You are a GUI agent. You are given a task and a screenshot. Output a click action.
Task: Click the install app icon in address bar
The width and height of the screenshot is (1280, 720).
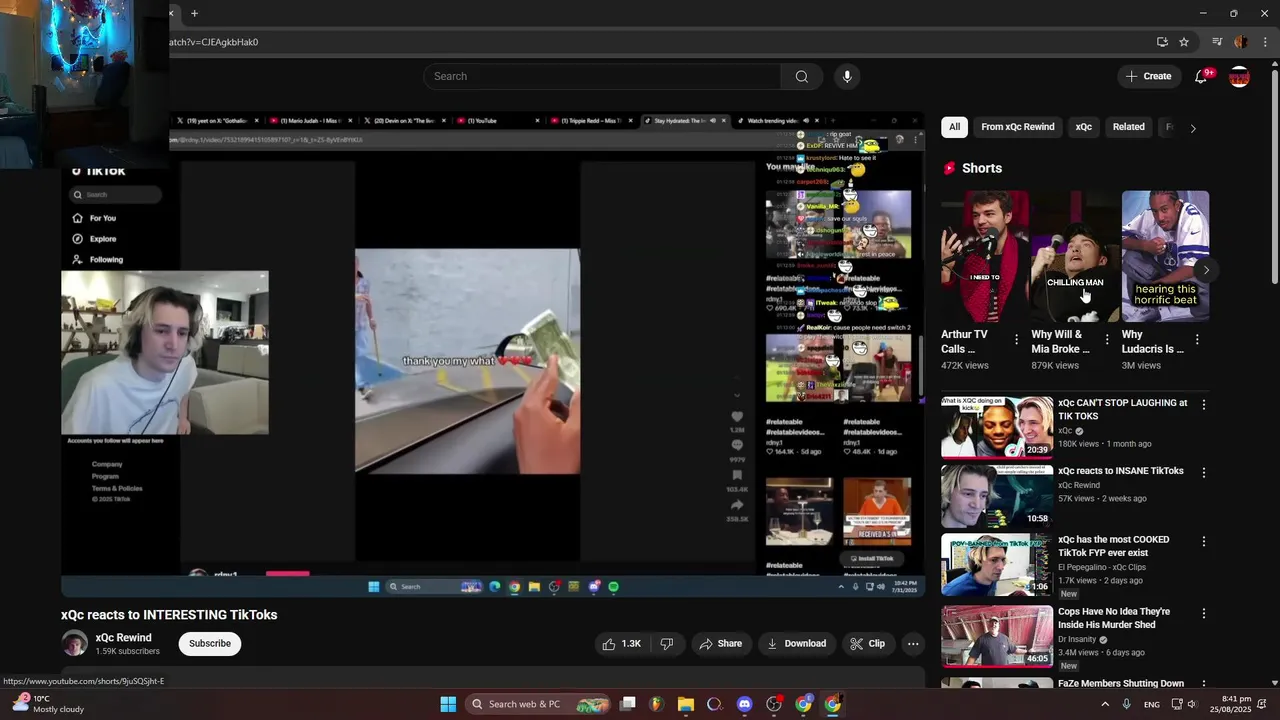(x=1162, y=42)
